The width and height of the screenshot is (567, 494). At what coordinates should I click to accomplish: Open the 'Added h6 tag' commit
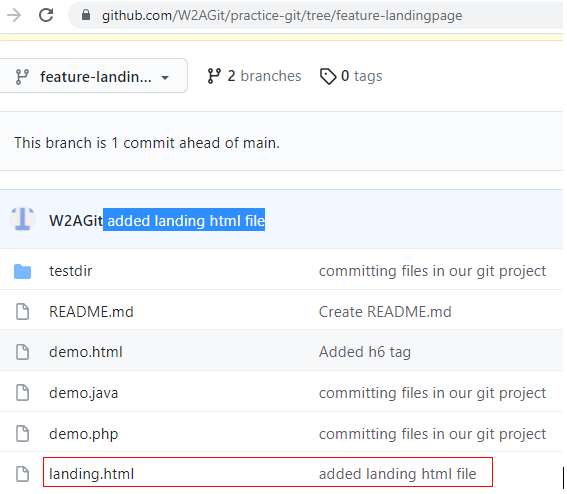point(365,352)
